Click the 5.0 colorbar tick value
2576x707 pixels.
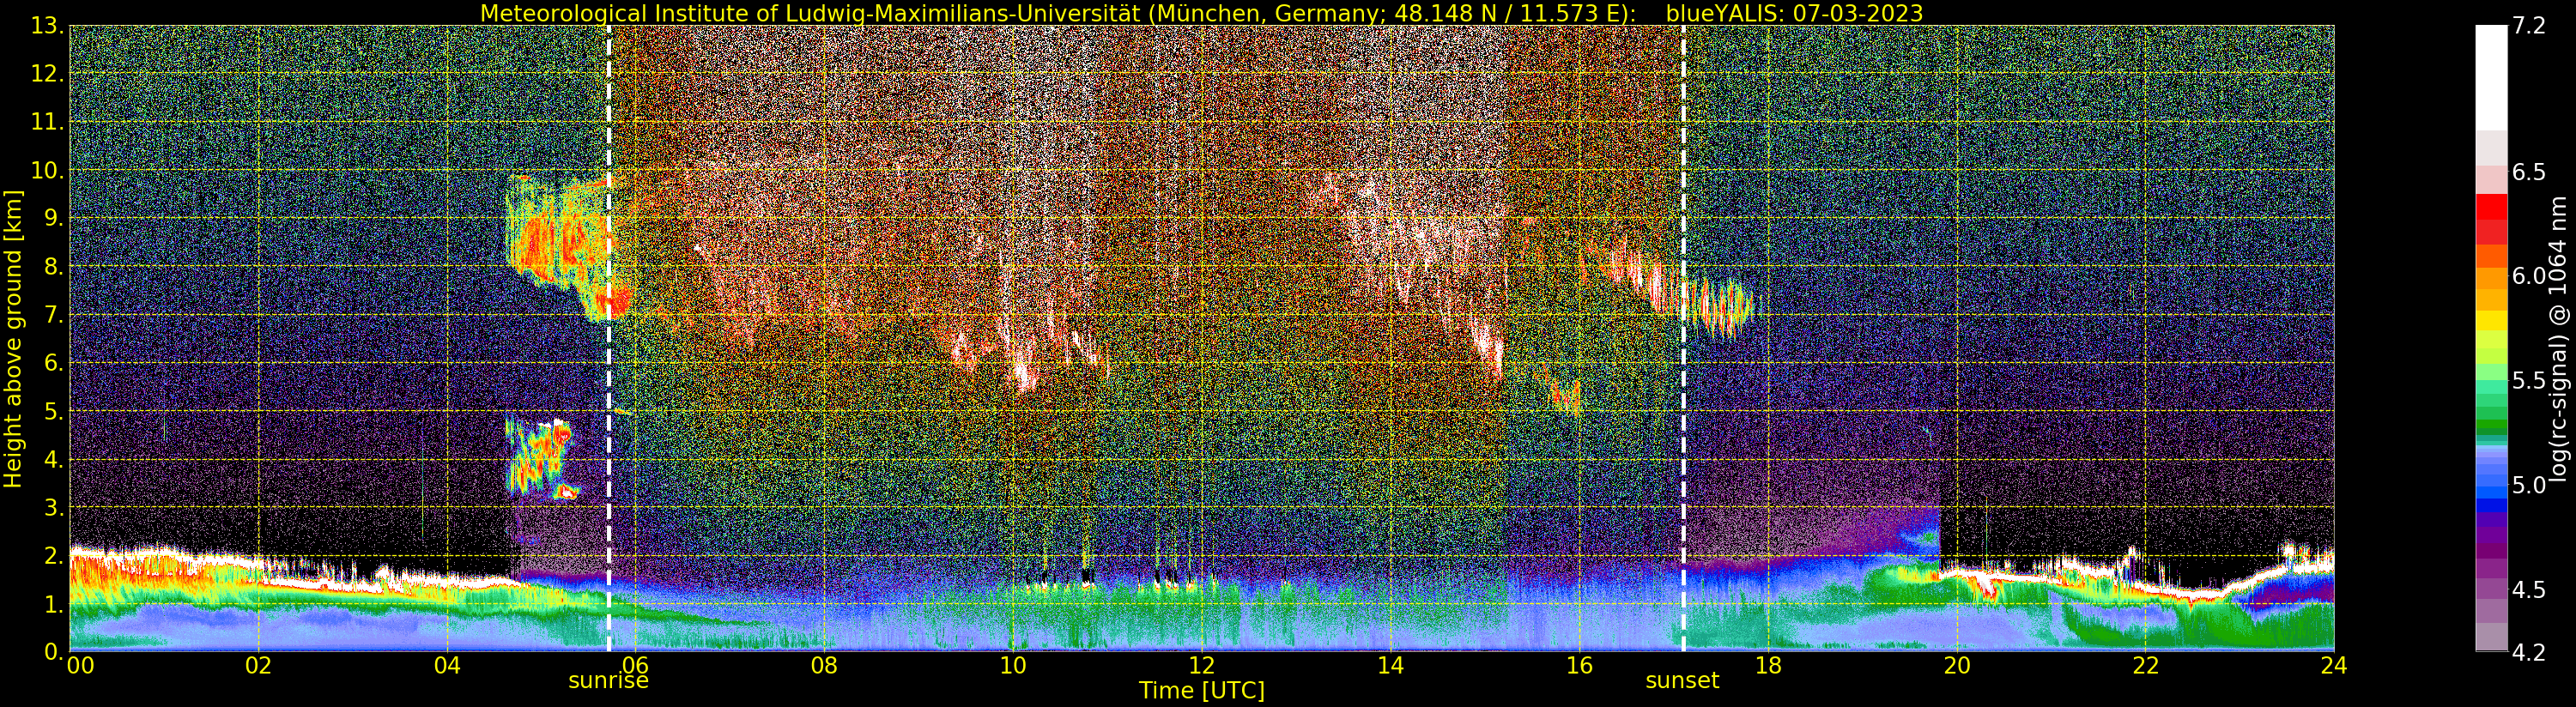[x=2530, y=485]
